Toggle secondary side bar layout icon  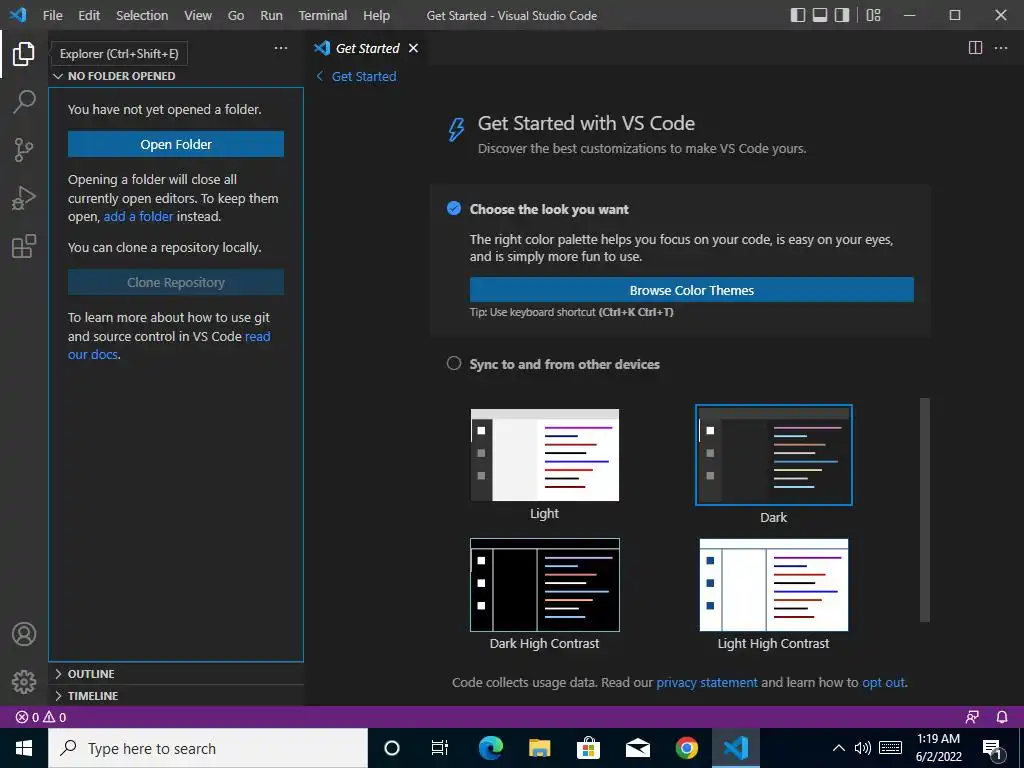pyautogui.click(x=842, y=15)
